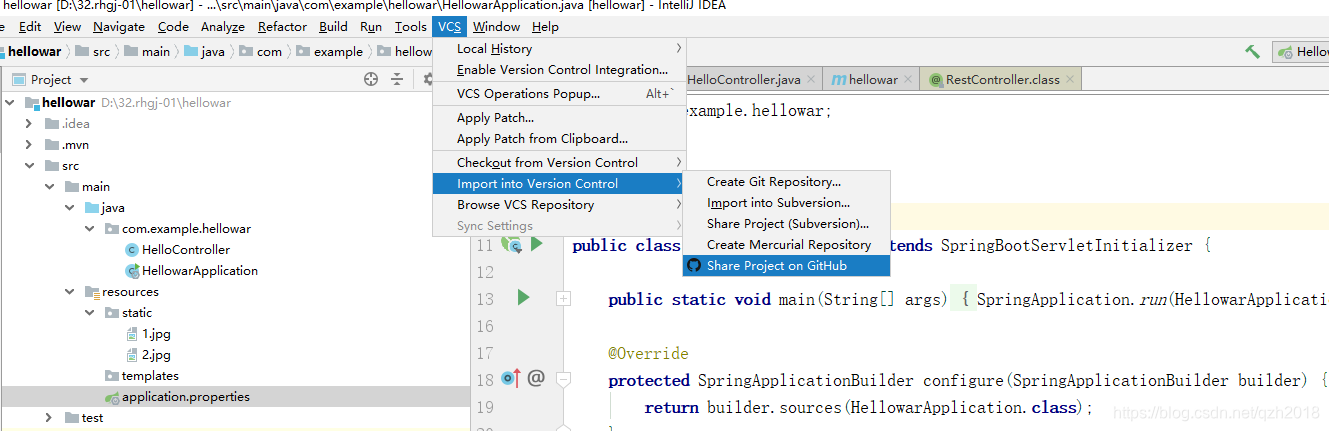Screen dimensions: 1329x431
Task: Close the RestController.class tab
Action: [1069, 80]
